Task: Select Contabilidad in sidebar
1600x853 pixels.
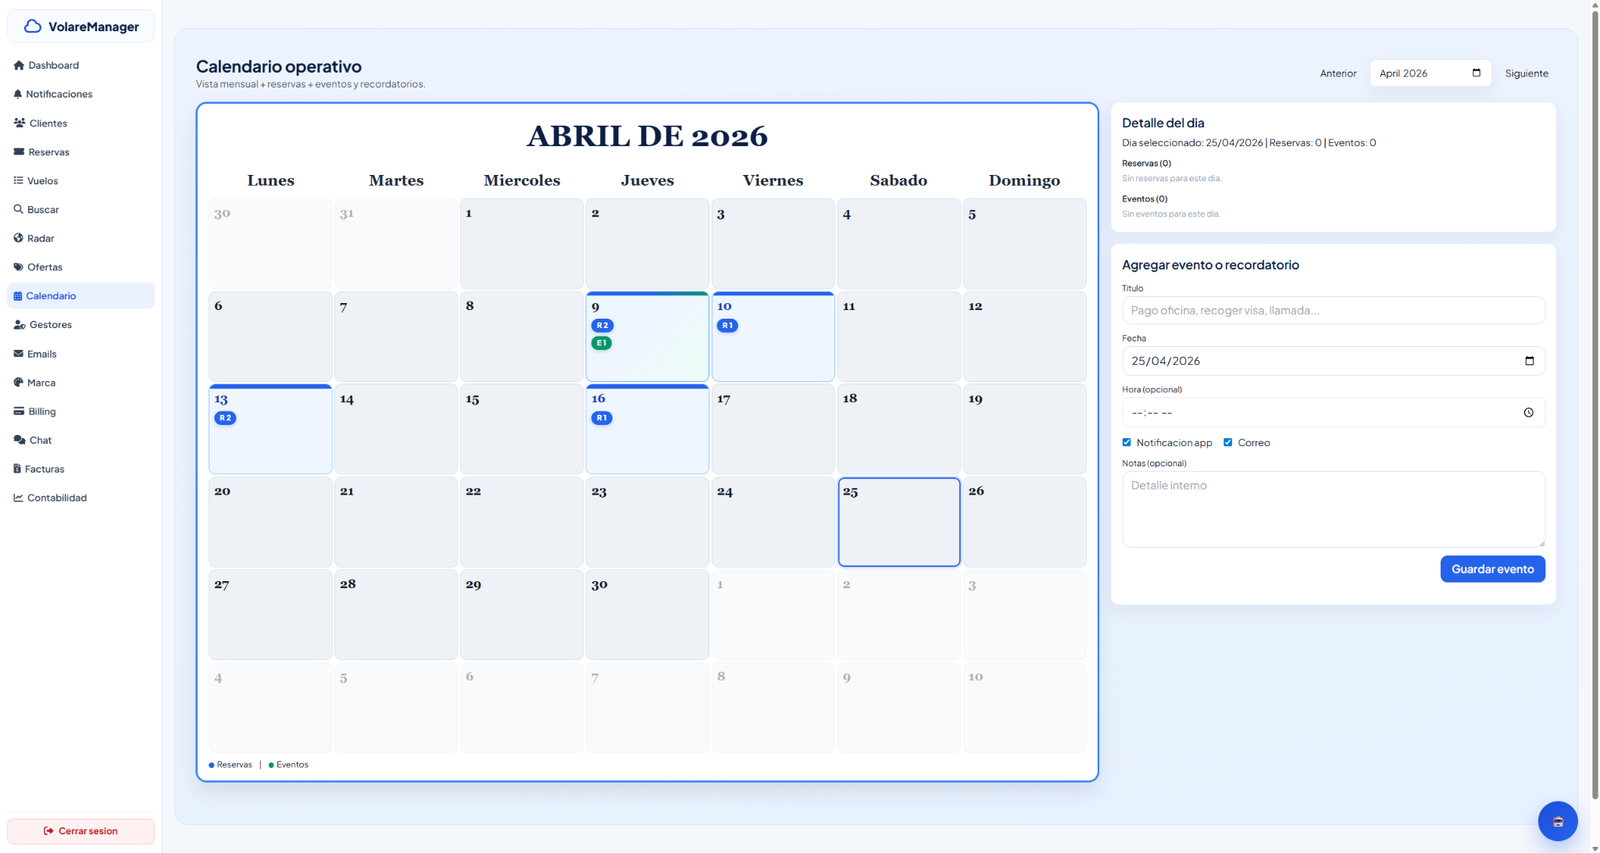Action: click(x=81, y=498)
